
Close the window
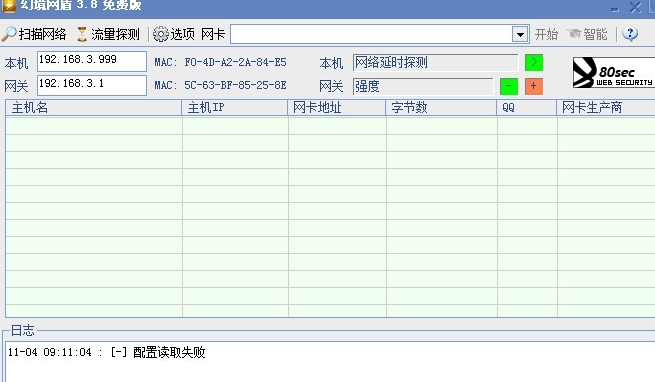[x=635, y=8]
